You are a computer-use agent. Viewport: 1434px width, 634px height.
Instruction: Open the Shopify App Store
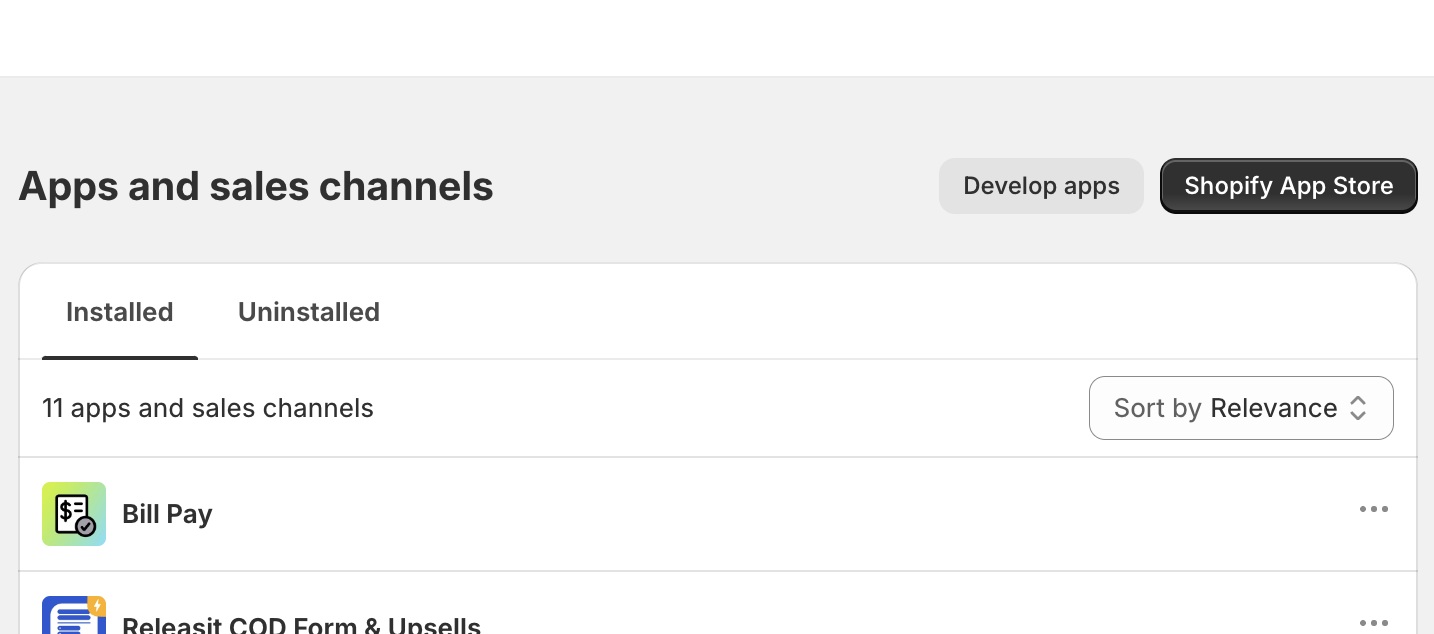point(1288,186)
